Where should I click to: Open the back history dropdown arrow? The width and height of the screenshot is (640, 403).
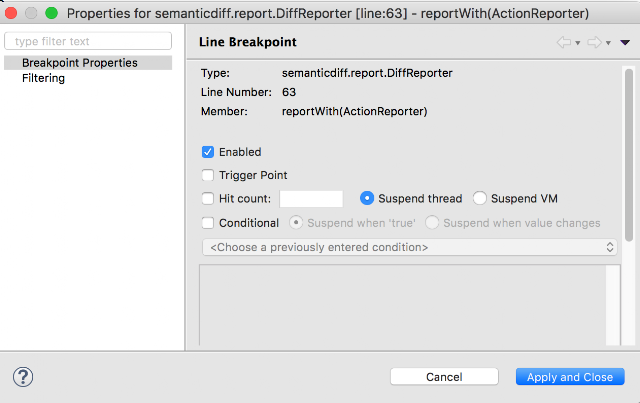pyautogui.click(x=578, y=43)
